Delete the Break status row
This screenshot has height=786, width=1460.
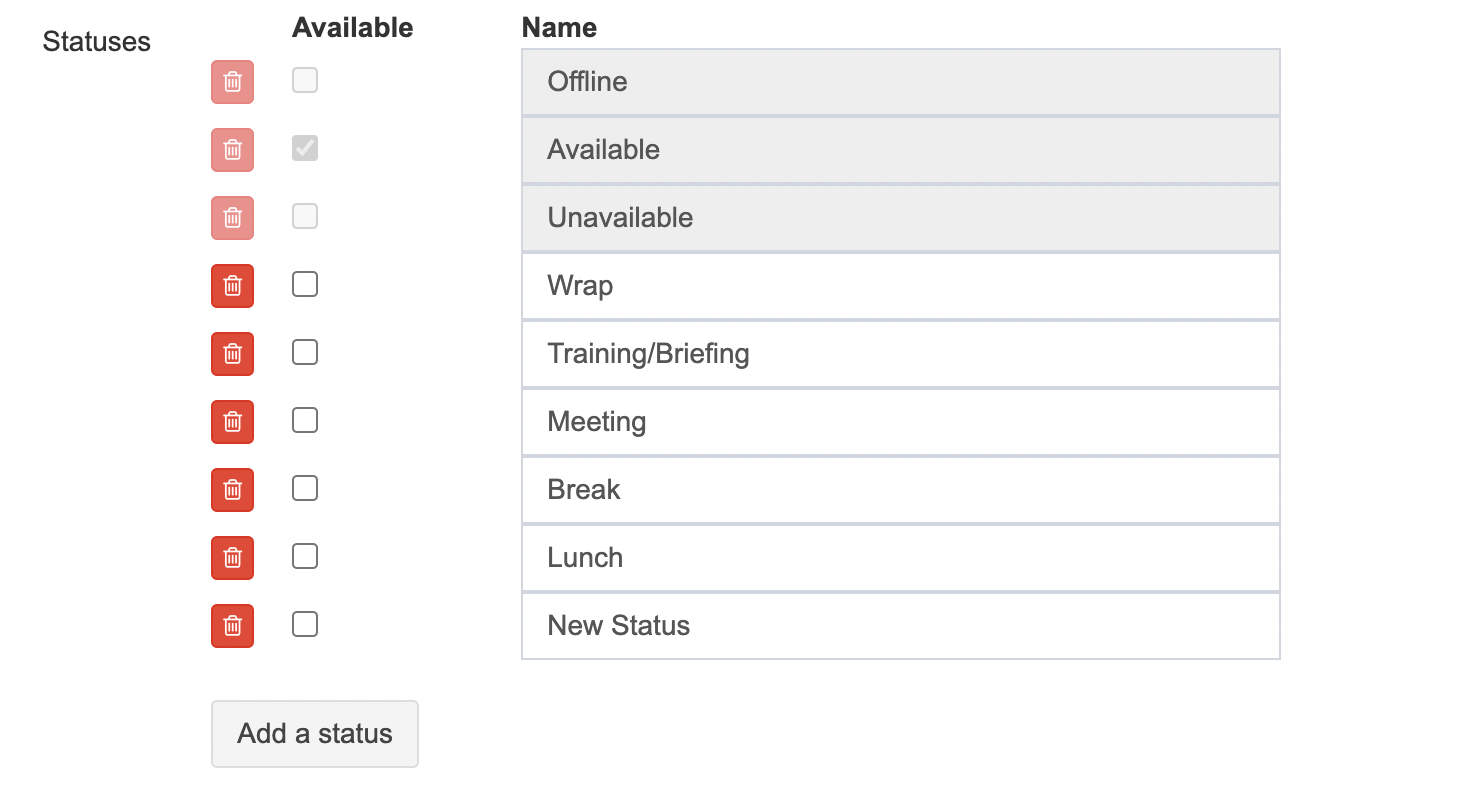click(232, 490)
